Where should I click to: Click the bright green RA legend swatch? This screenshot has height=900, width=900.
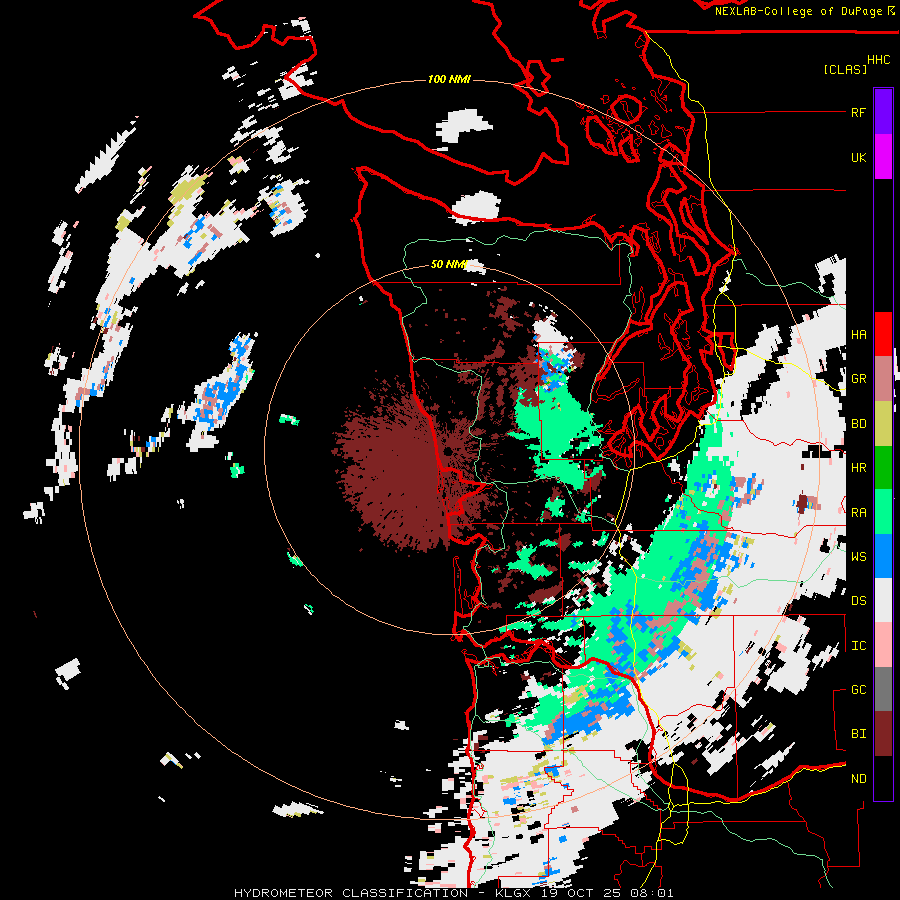[883, 511]
